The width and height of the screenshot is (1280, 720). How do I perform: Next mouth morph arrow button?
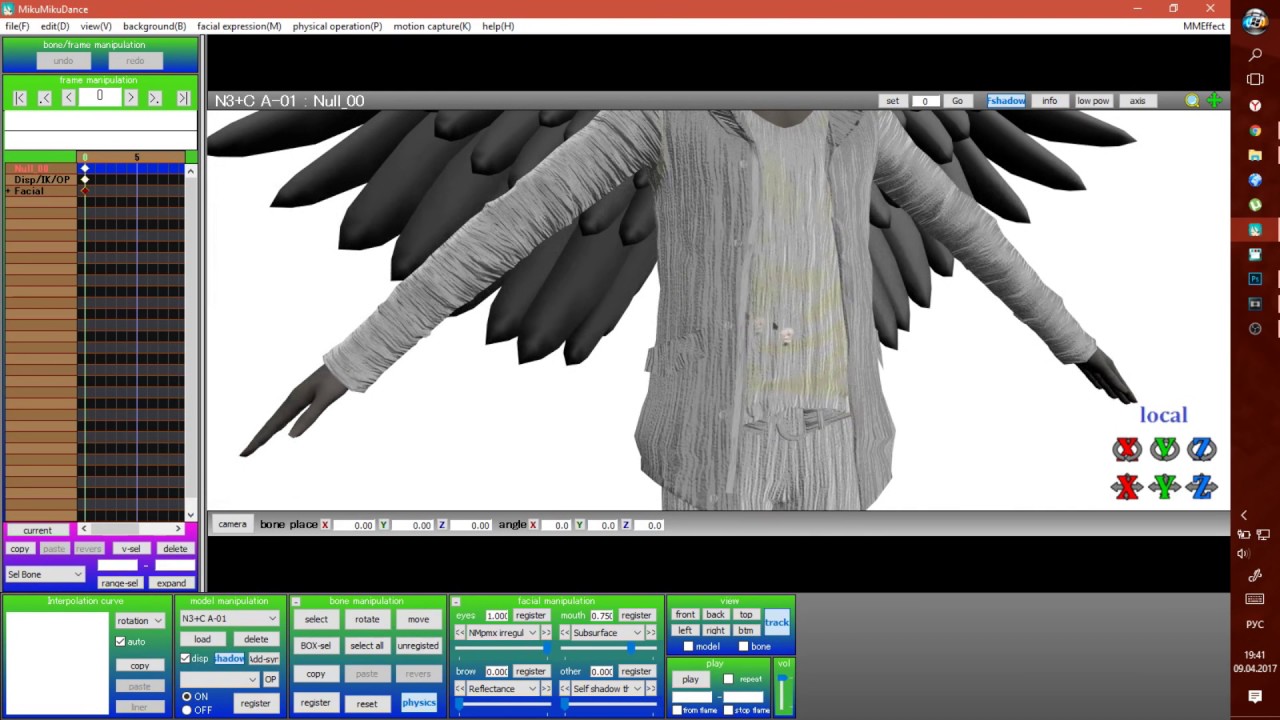tap(651, 633)
